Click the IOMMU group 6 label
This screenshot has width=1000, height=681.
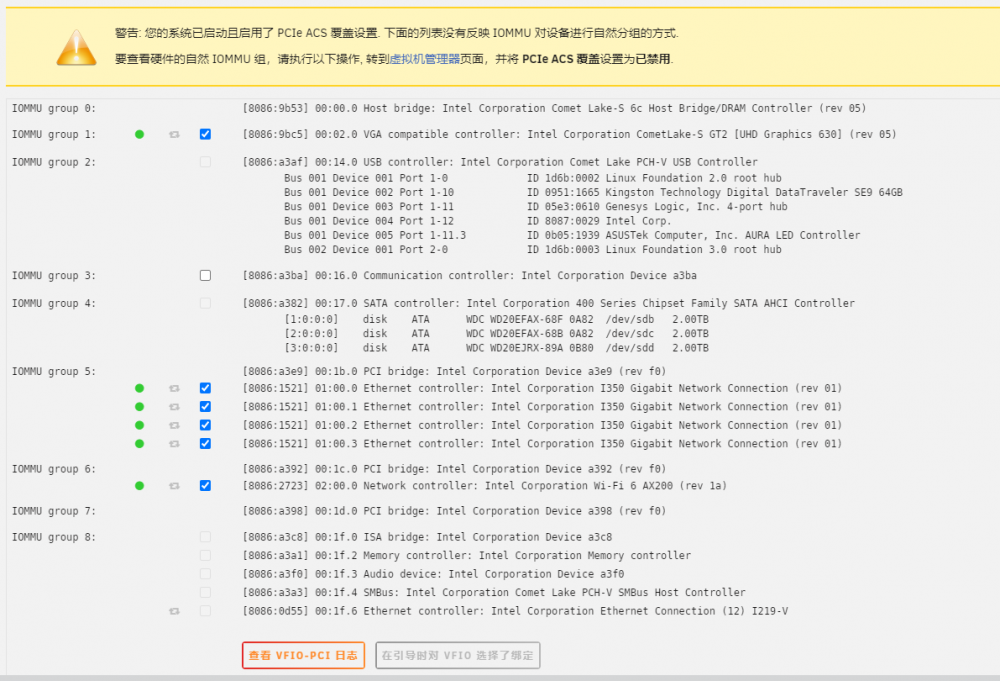click(54, 469)
